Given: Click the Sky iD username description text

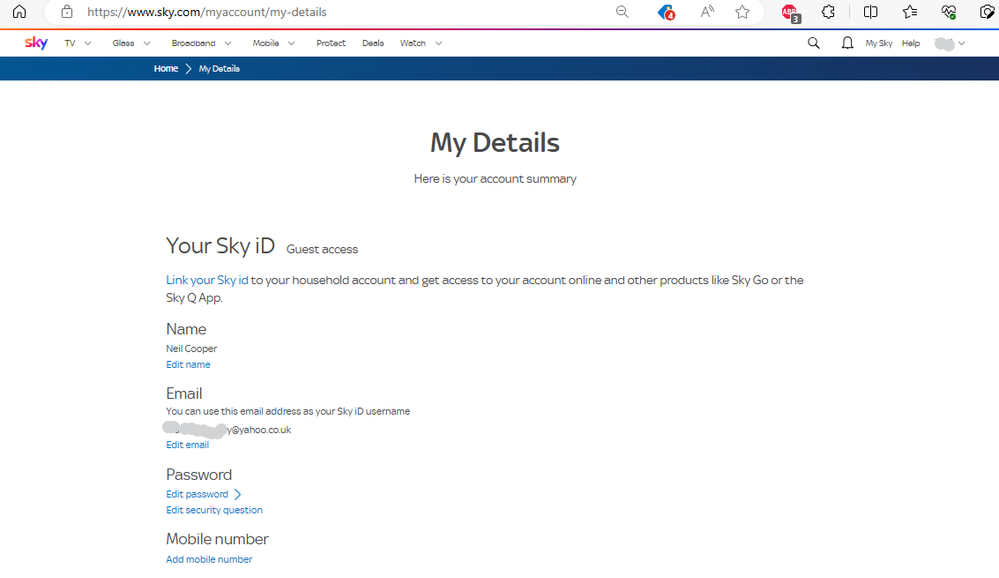Looking at the screenshot, I should click(288, 411).
